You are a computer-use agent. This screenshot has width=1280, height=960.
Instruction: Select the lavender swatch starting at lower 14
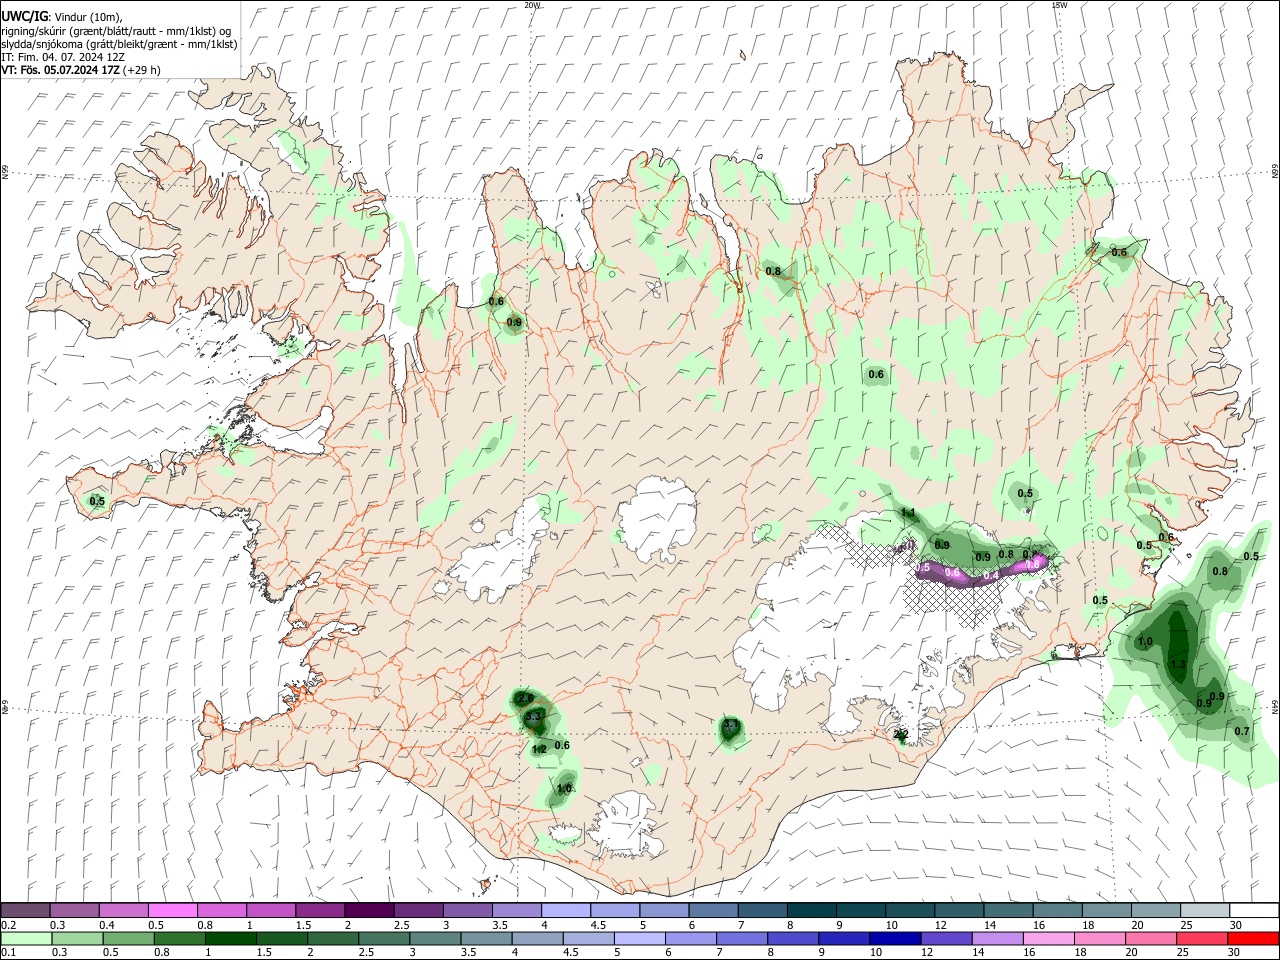[x=998, y=938]
